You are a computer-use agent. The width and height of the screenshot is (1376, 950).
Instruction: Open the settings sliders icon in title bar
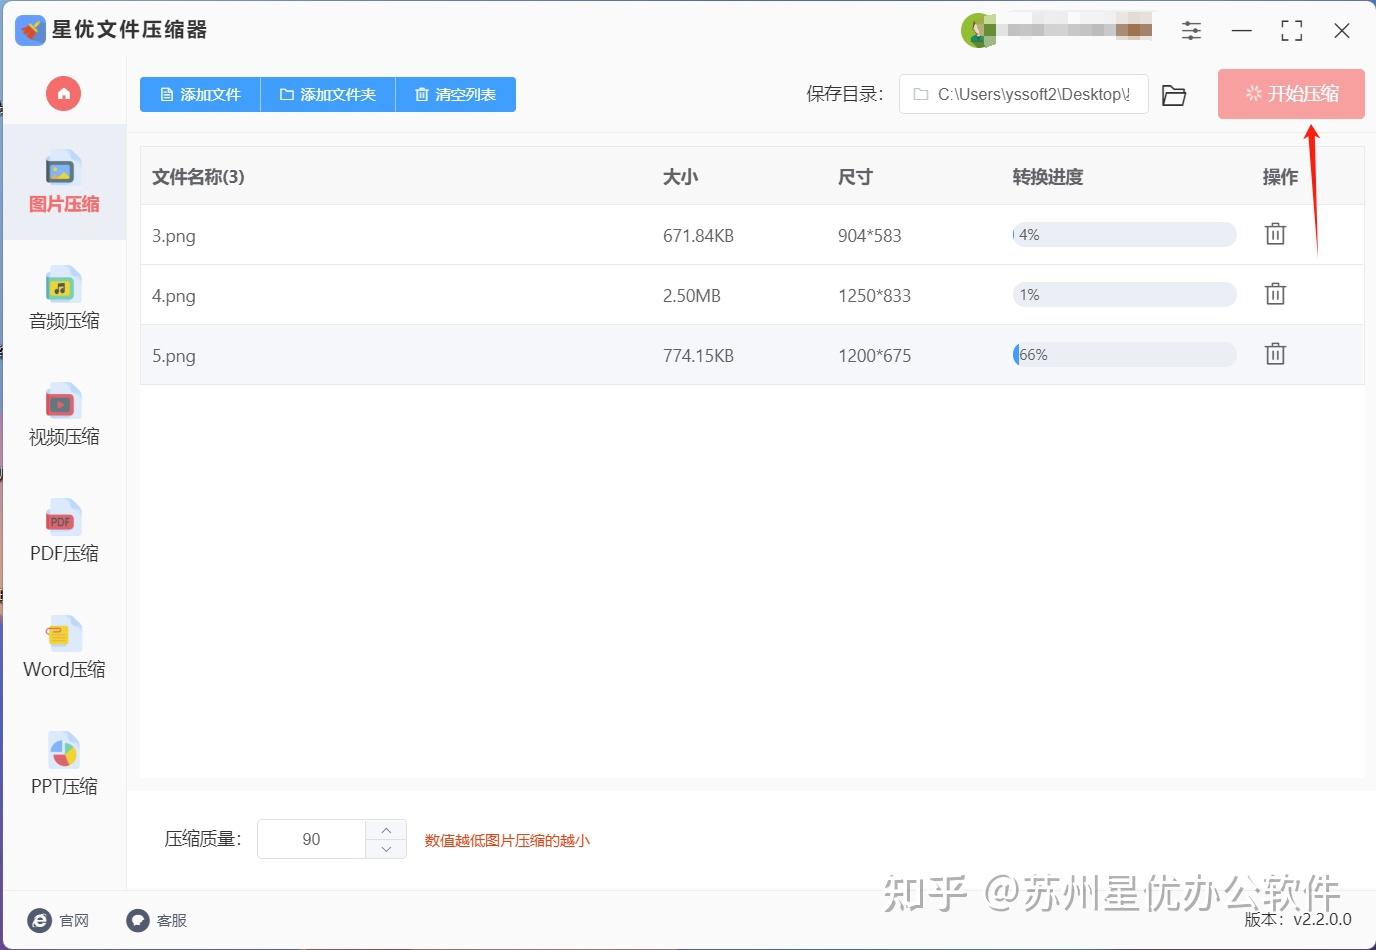[1191, 31]
